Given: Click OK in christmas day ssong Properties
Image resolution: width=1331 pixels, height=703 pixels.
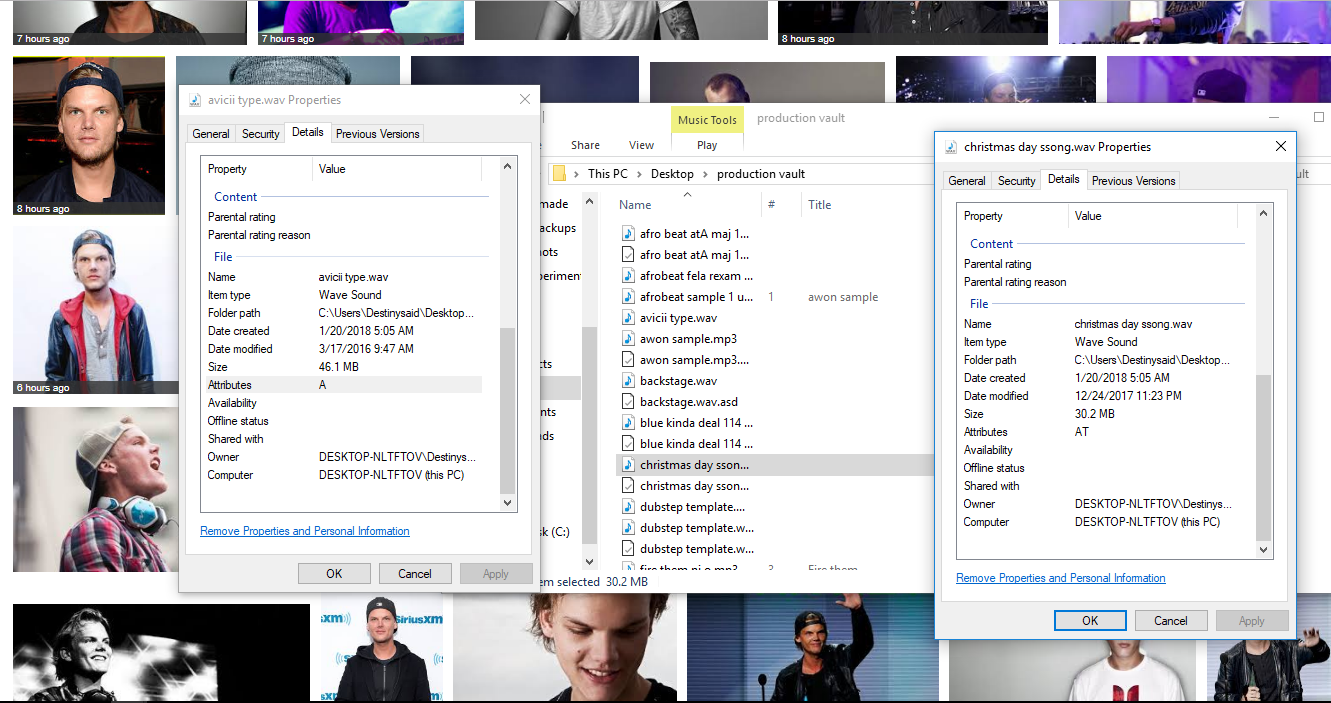Looking at the screenshot, I should tap(1090, 620).
